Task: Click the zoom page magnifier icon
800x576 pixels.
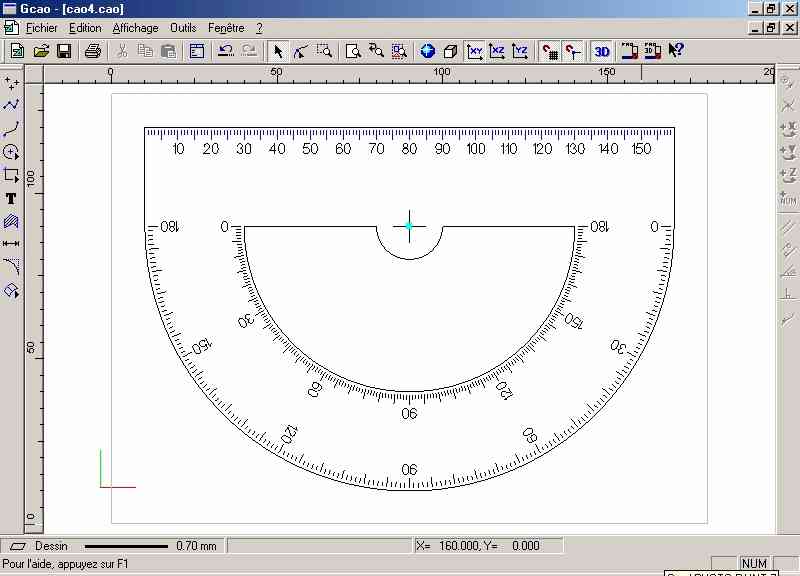Action: [x=353, y=51]
